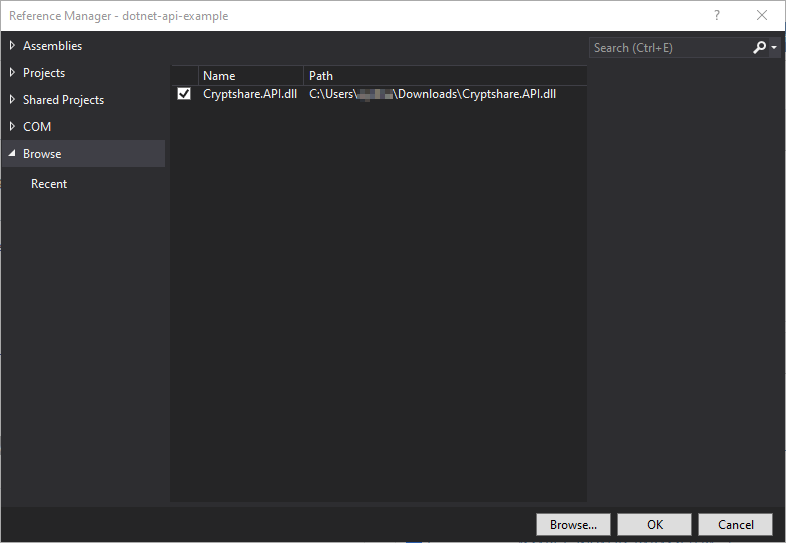Sort list by Name column header

(x=250, y=76)
